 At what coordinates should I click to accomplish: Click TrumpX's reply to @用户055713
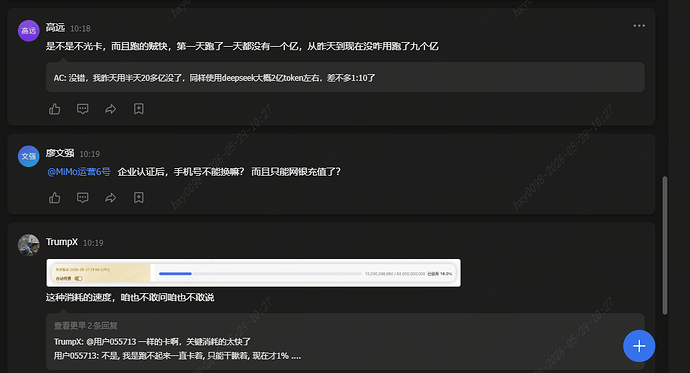[152, 341]
